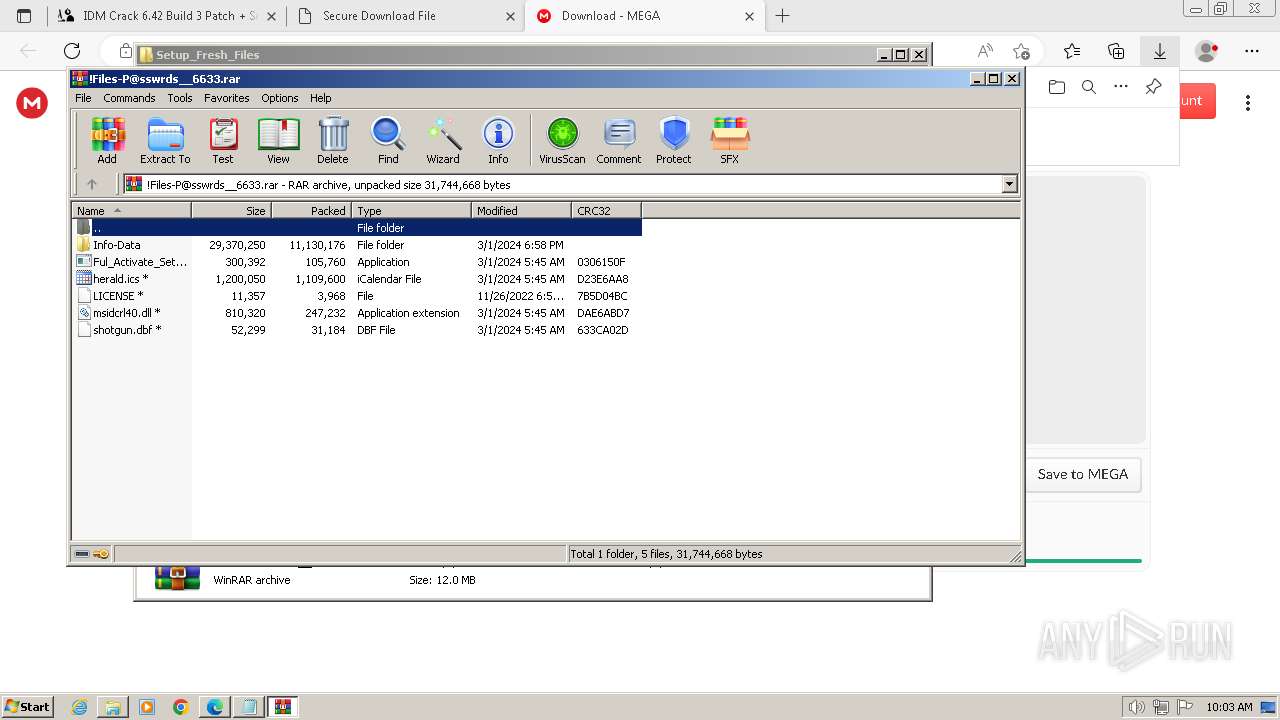This screenshot has height=720, width=1280.
Task: Sort by CRC32 column header
Action: (x=606, y=211)
